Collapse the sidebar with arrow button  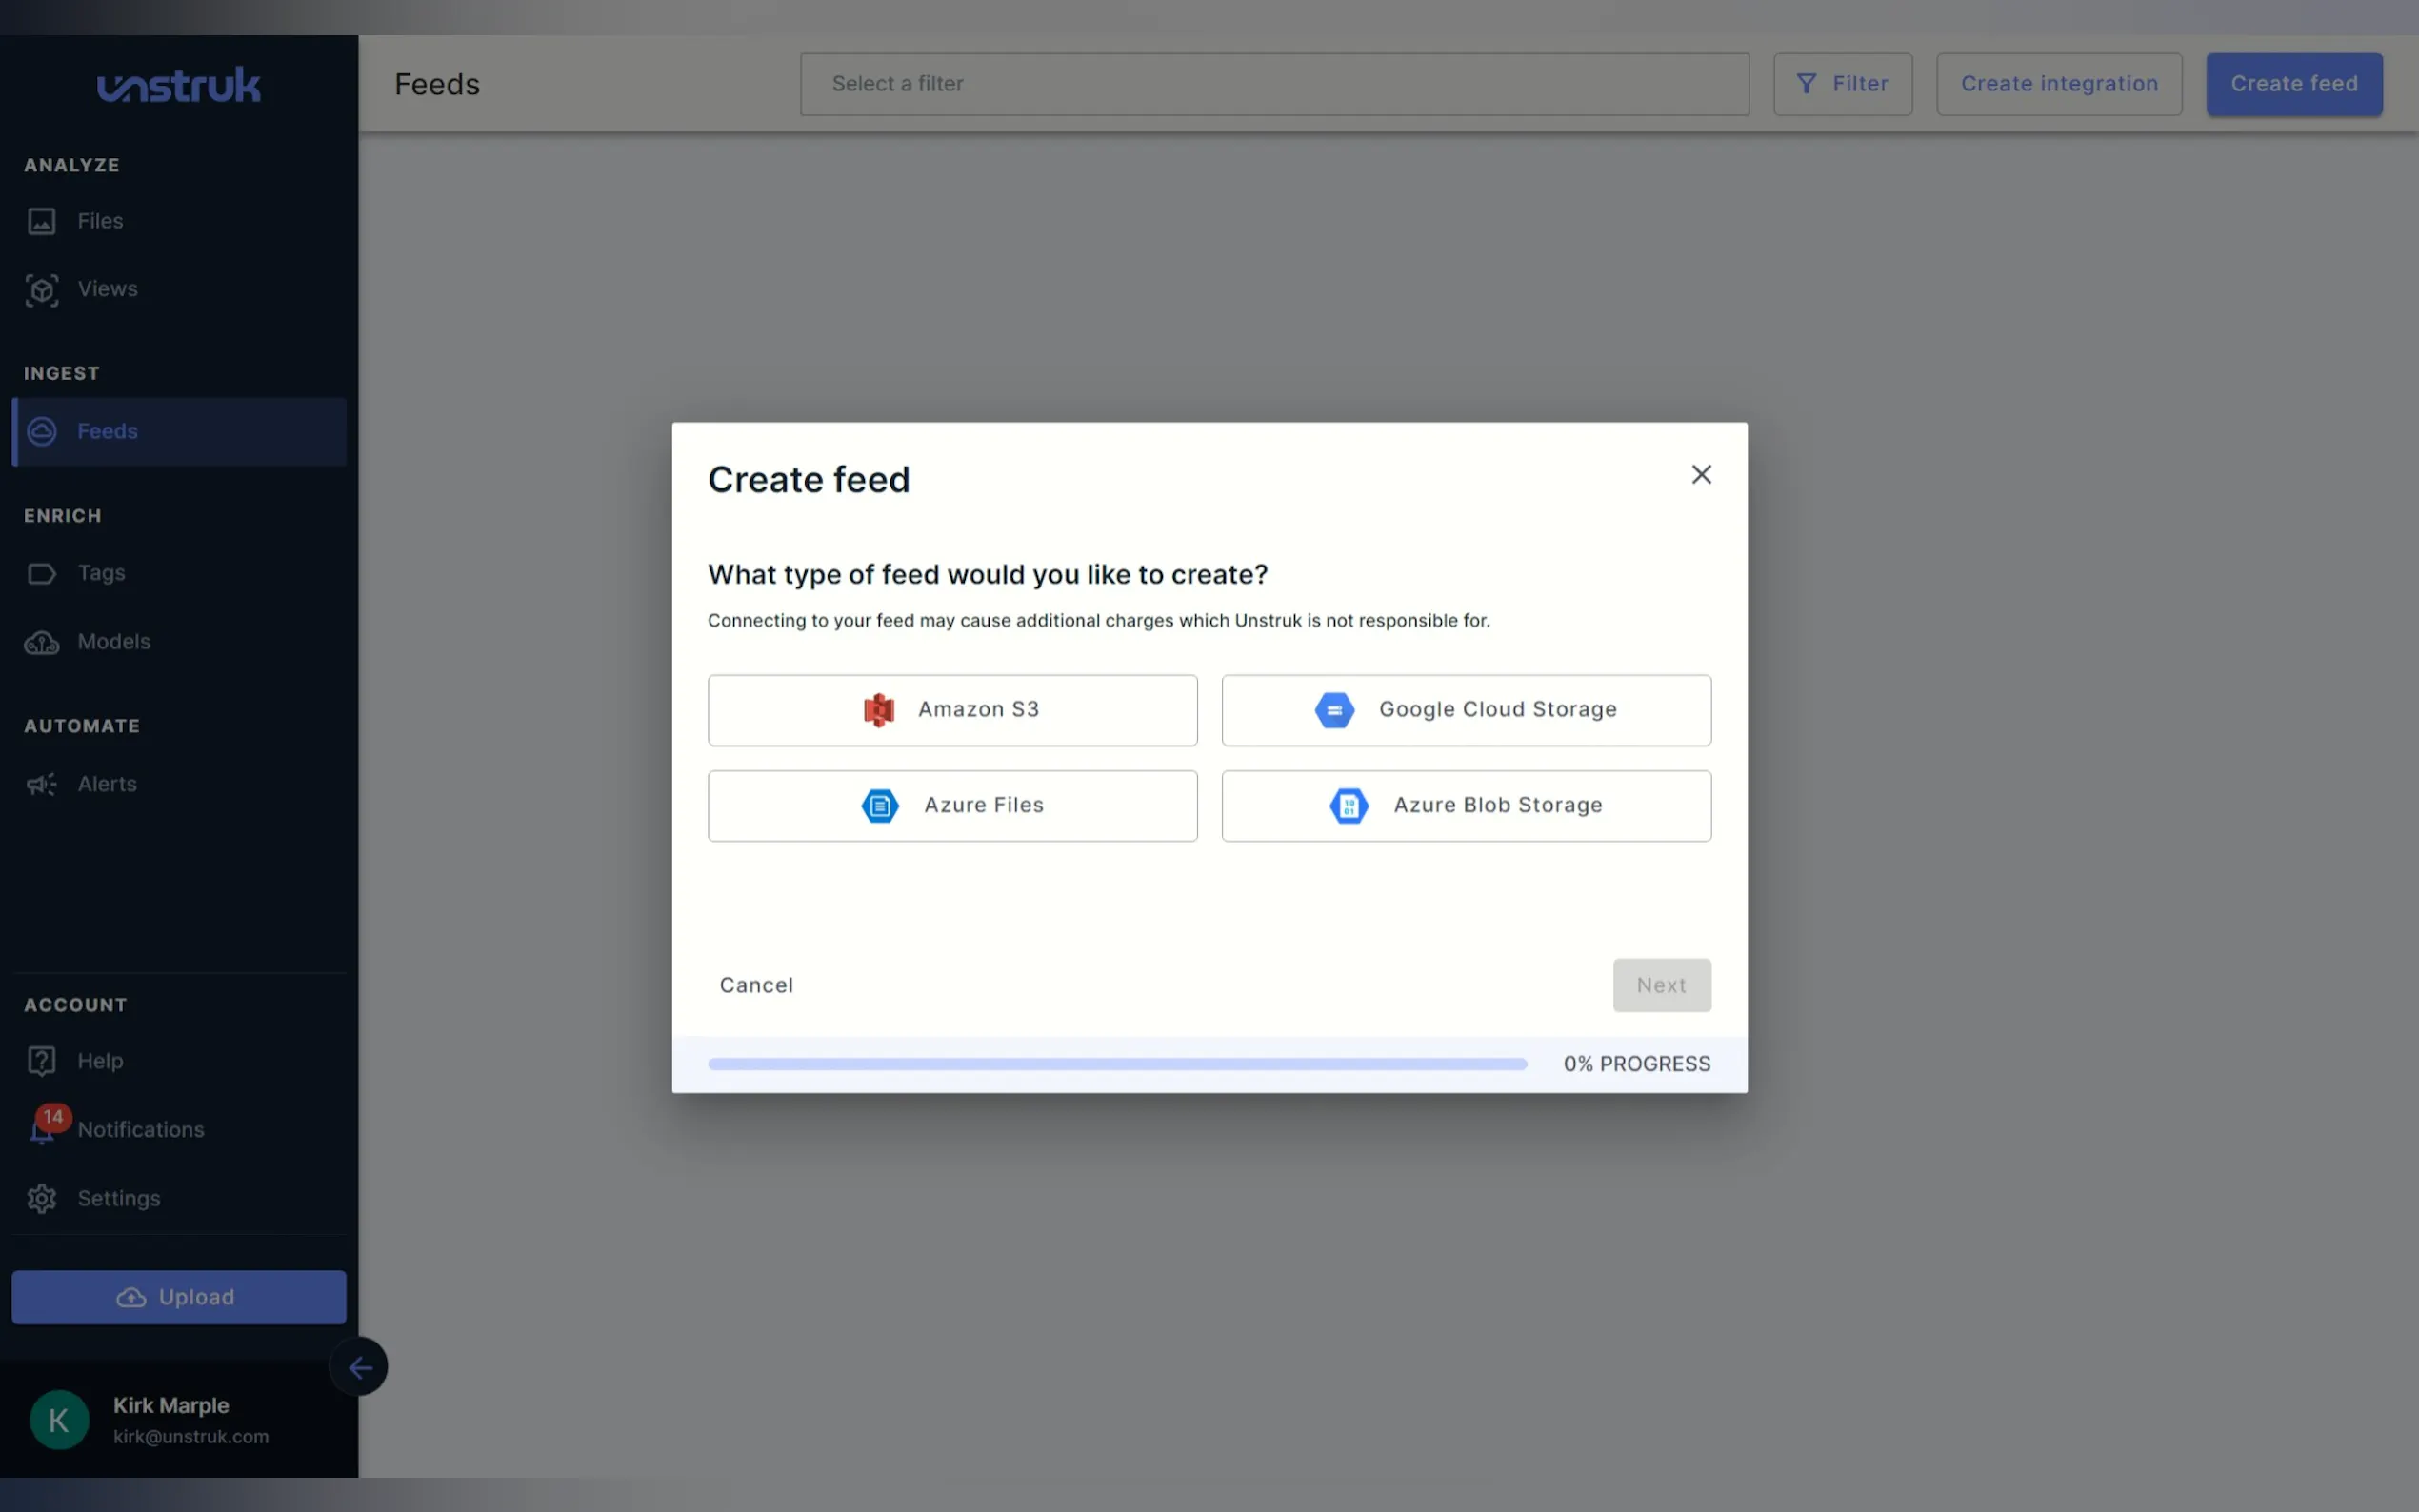[x=359, y=1367]
